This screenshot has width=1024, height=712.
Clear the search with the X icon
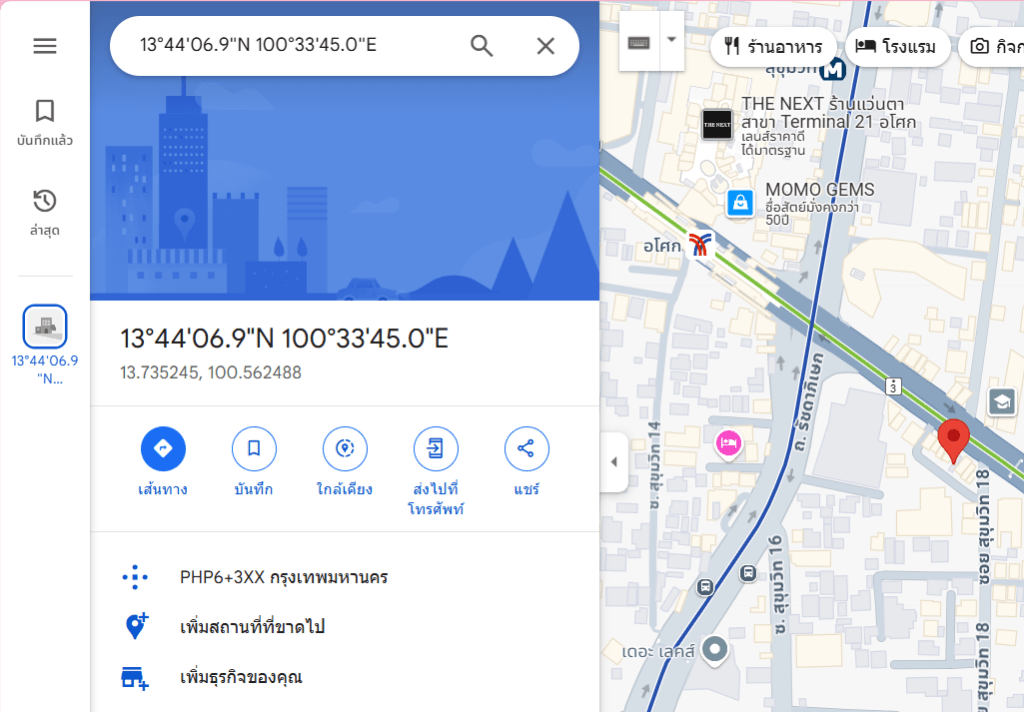pyautogui.click(x=545, y=46)
